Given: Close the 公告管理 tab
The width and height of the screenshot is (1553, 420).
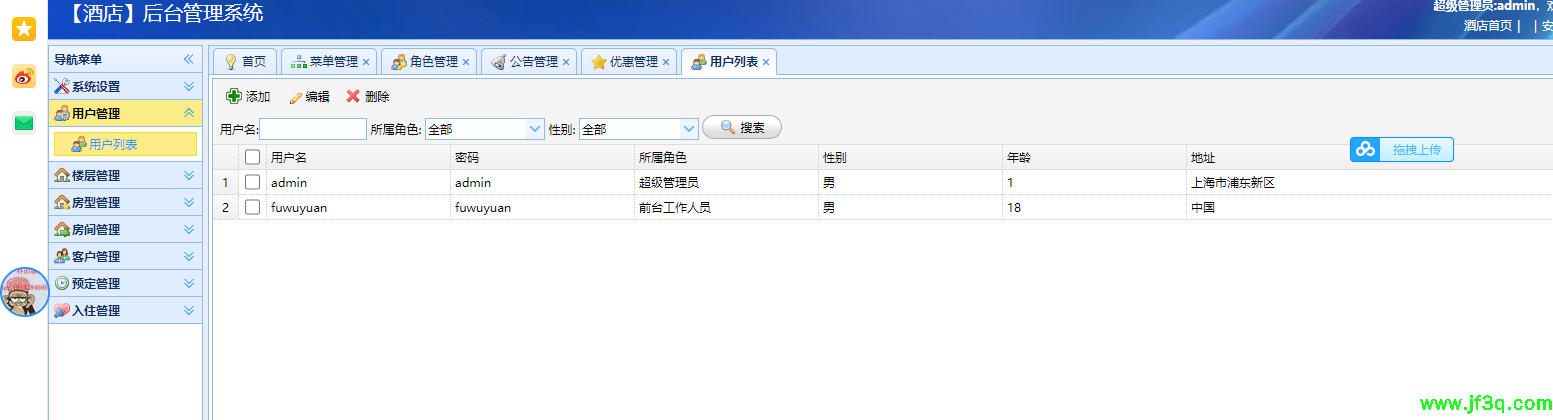Looking at the screenshot, I should tap(566, 62).
